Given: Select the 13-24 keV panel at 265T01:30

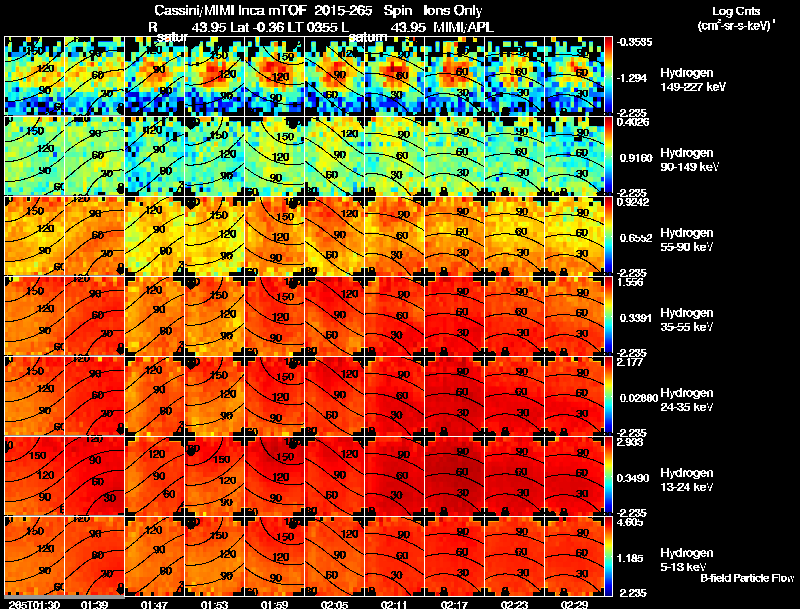Looking at the screenshot, I should point(34,476).
